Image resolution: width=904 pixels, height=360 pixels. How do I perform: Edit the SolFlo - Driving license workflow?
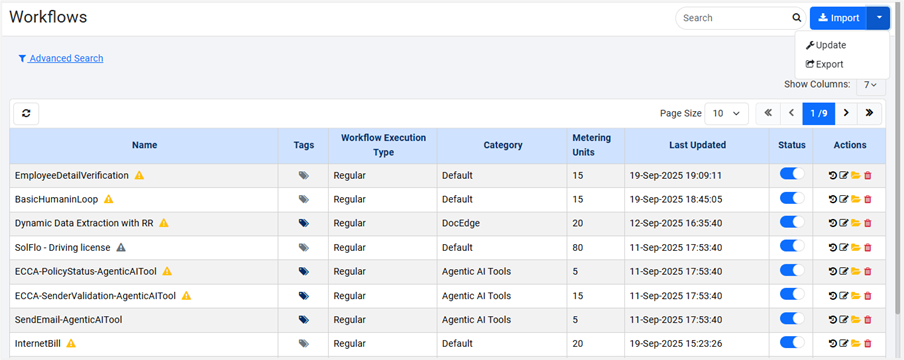pos(844,248)
